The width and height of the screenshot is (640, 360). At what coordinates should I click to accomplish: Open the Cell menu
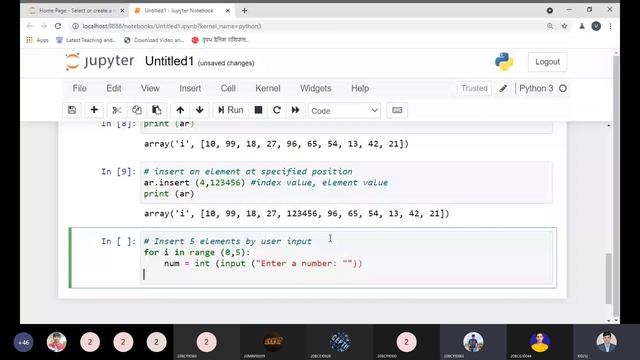click(x=228, y=88)
